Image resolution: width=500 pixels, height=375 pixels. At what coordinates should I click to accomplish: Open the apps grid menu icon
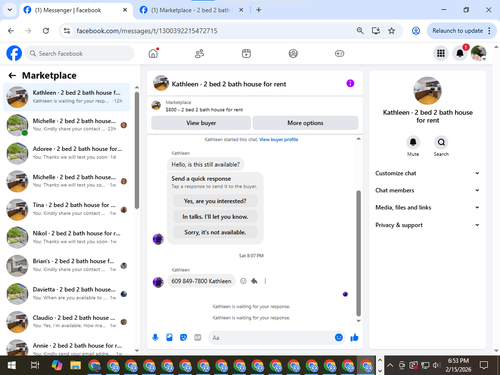[x=441, y=53]
